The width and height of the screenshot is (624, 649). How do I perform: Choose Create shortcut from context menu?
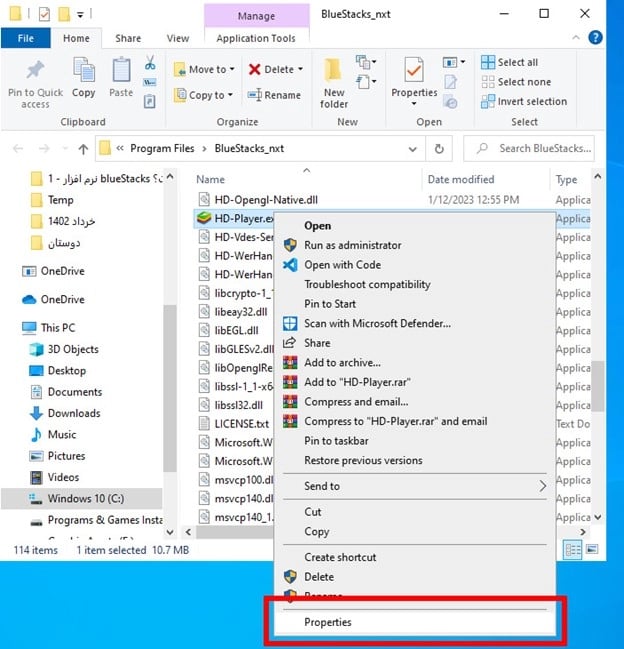click(415, 558)
